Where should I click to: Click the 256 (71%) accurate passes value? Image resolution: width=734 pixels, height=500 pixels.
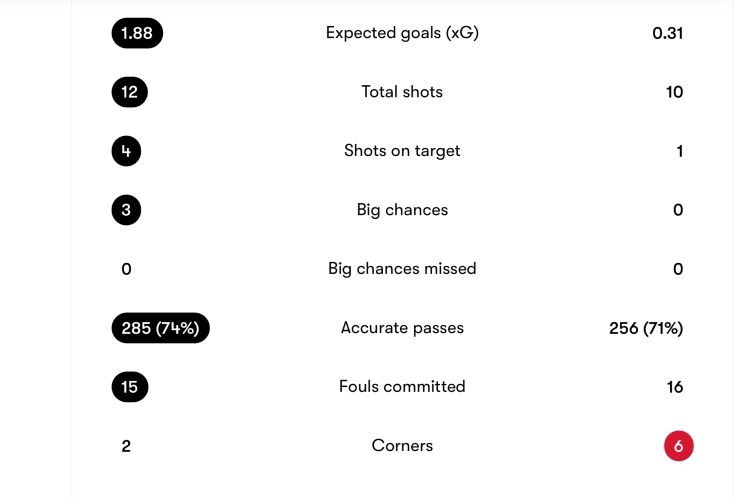pos(646,328)
